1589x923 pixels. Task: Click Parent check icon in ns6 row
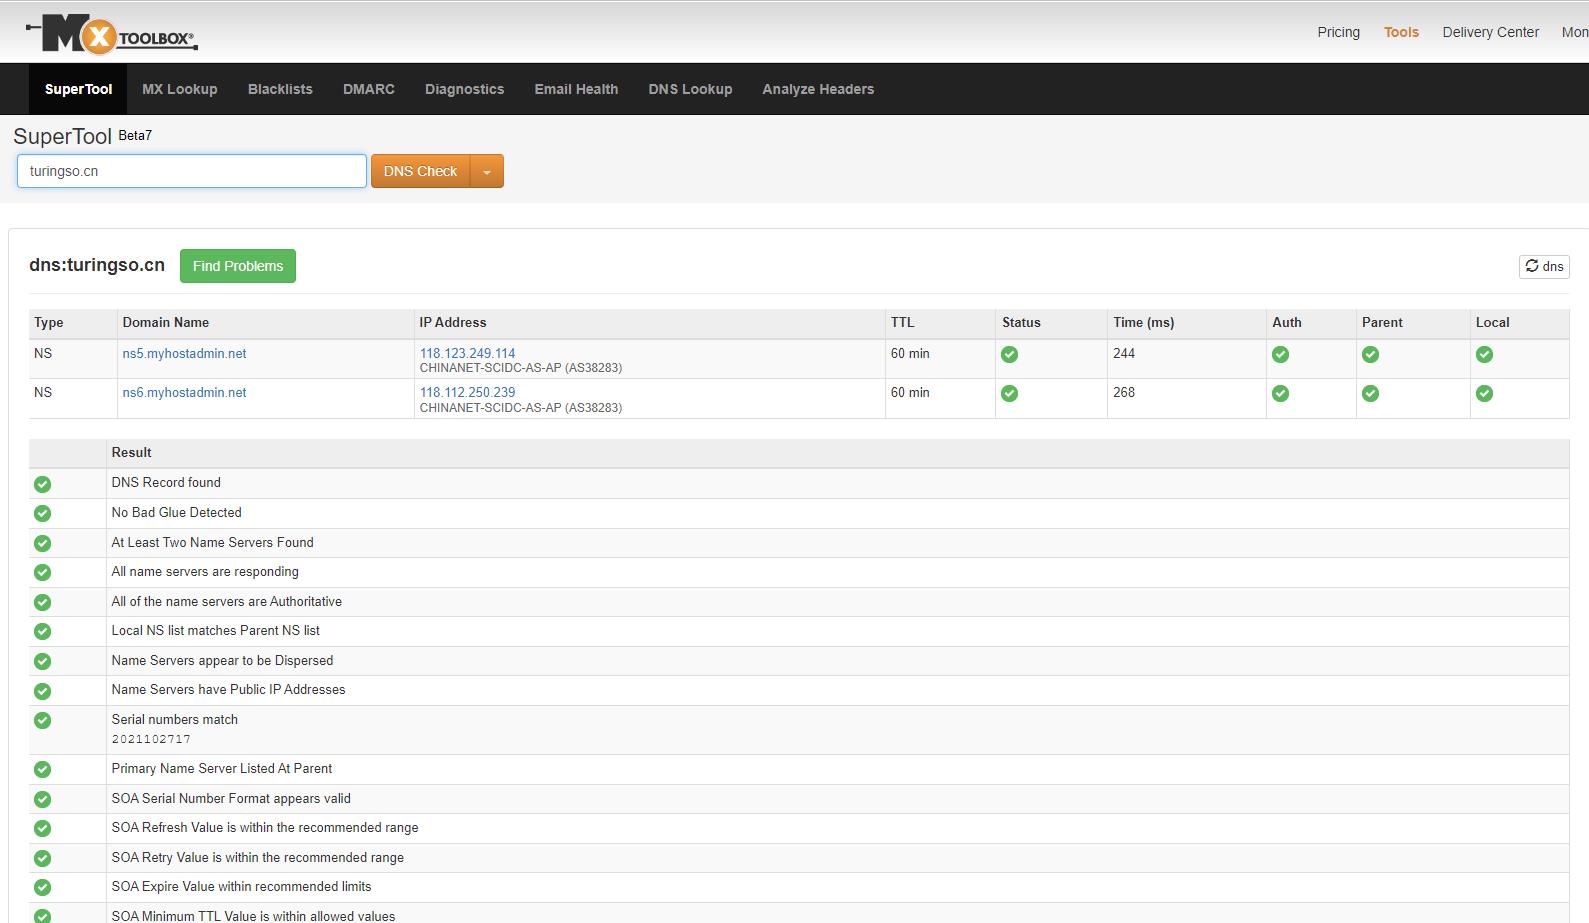1370,394
